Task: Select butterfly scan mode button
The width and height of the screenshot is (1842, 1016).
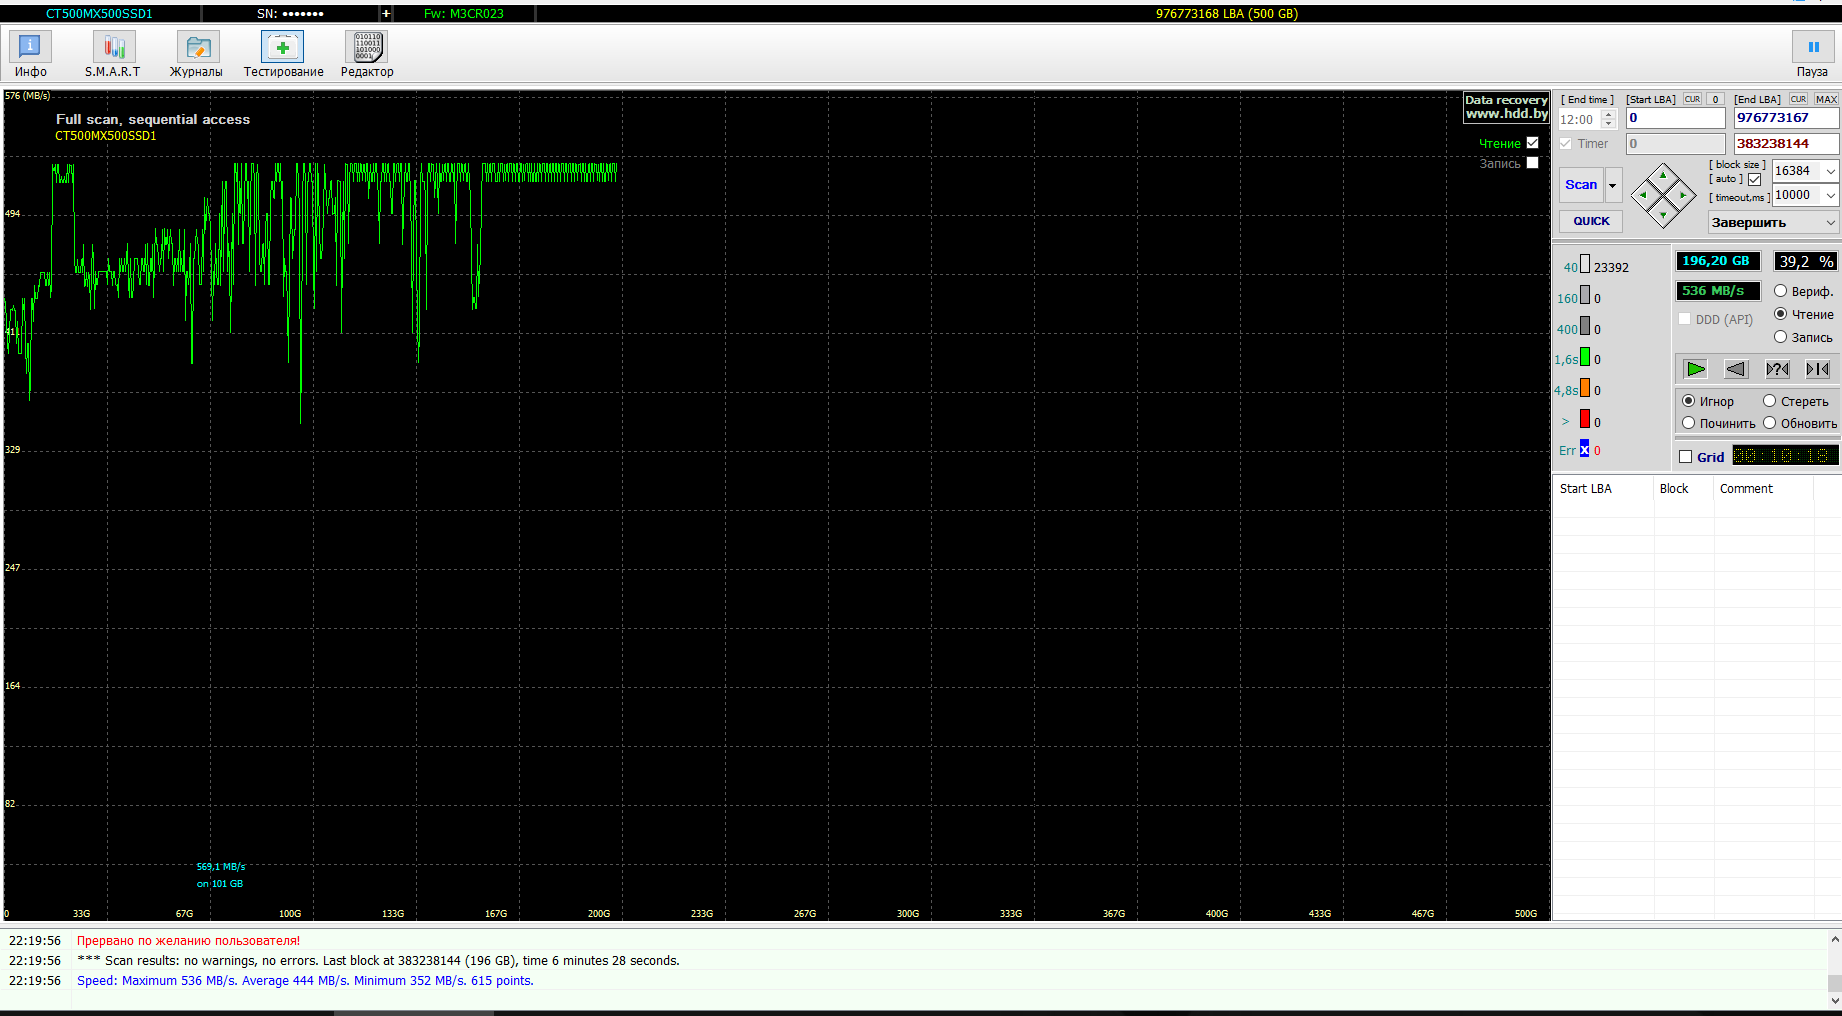Action: (1818, 369)
